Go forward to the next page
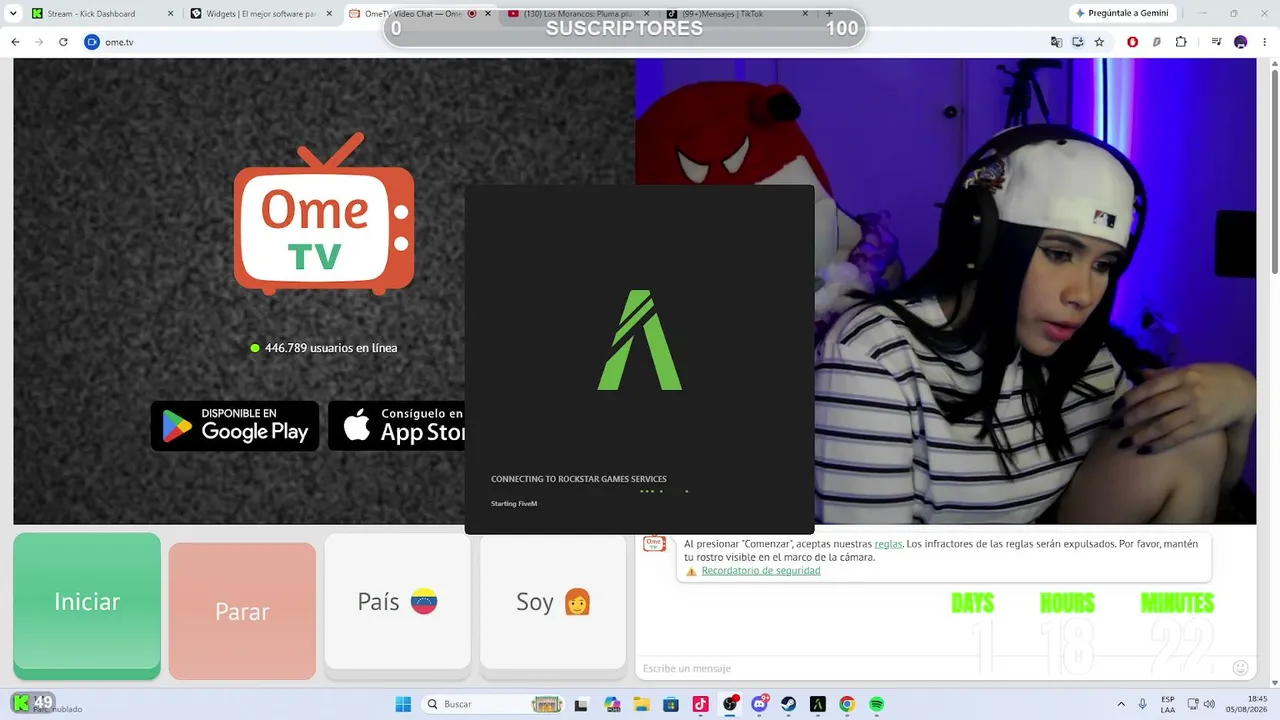The image size is (1280, 720). click(x=39, y=42)
